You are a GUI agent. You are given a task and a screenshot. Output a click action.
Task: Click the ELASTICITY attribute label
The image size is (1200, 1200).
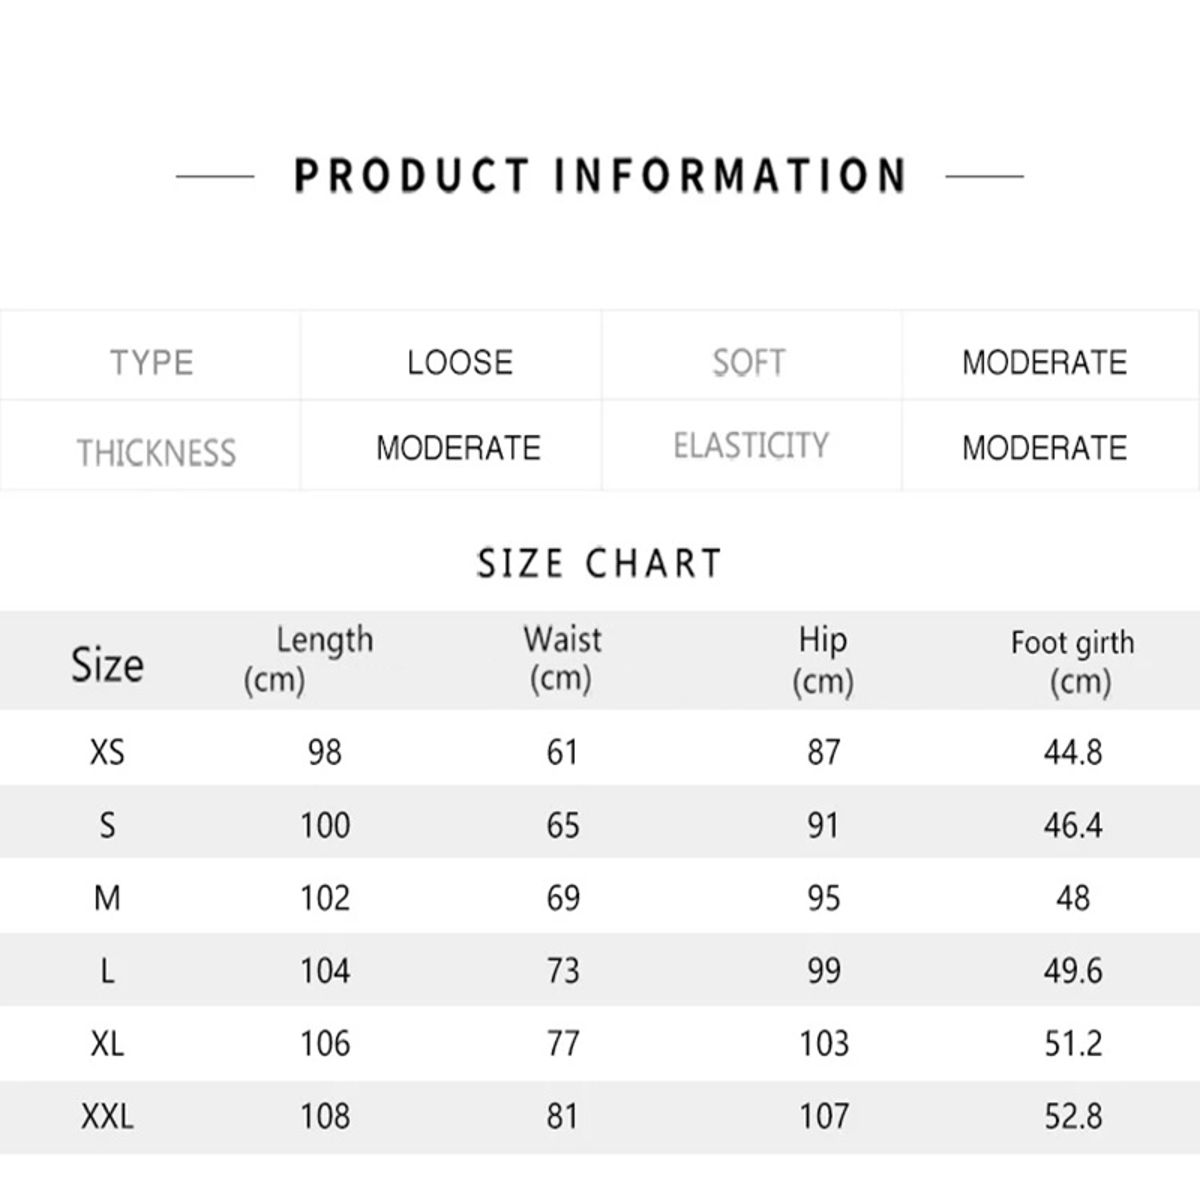click(x=751, y=446)
